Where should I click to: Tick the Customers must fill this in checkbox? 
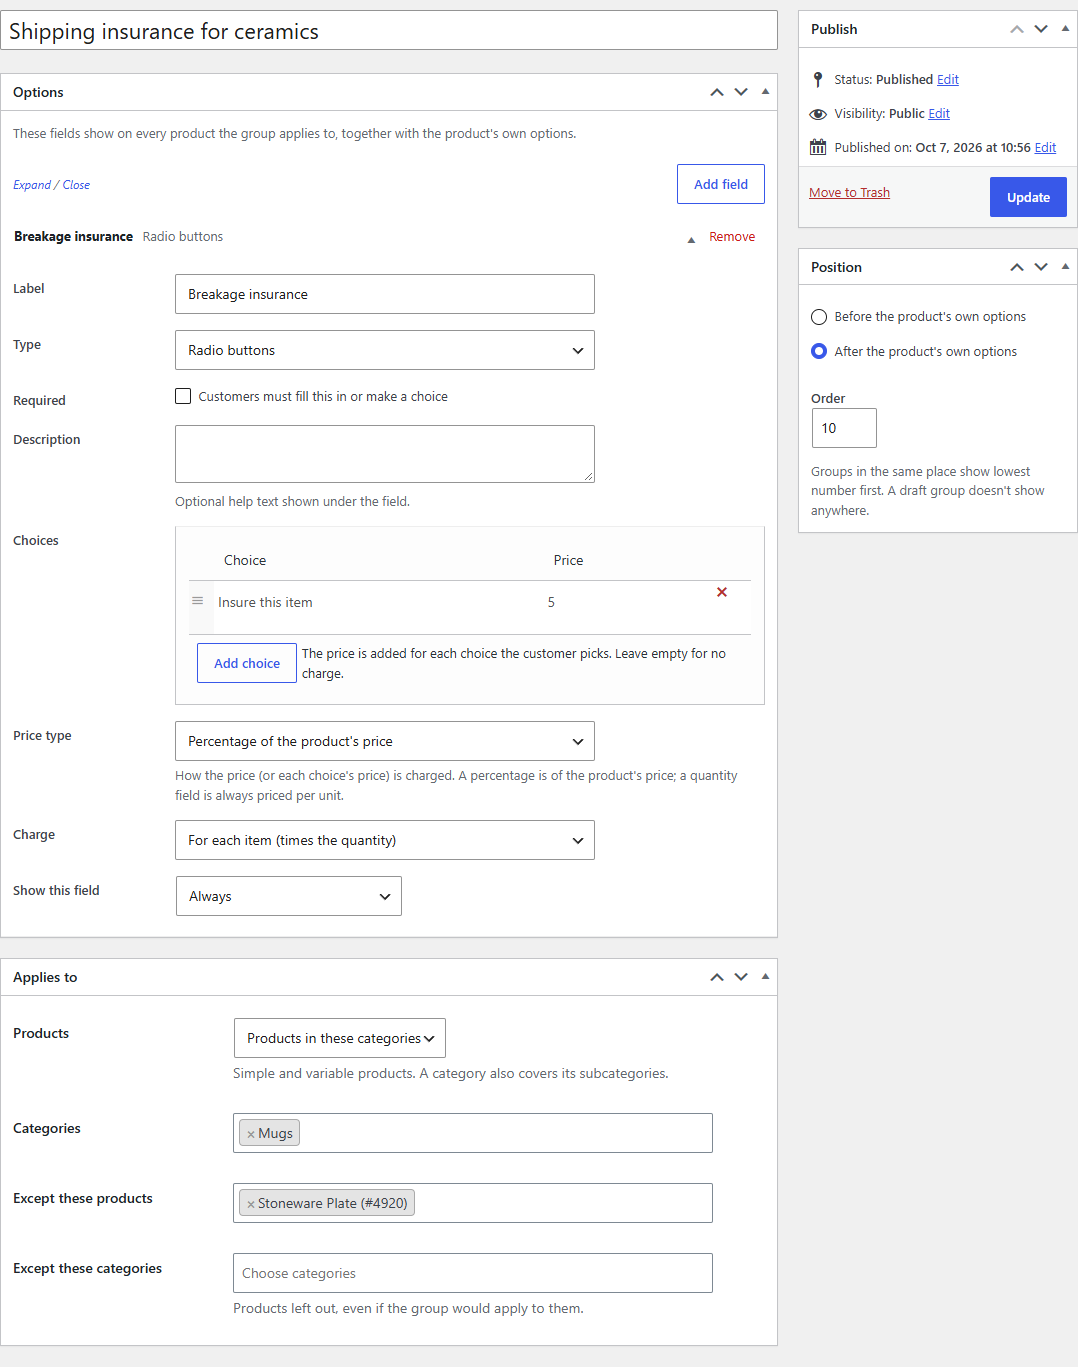[x=183, y=396]
